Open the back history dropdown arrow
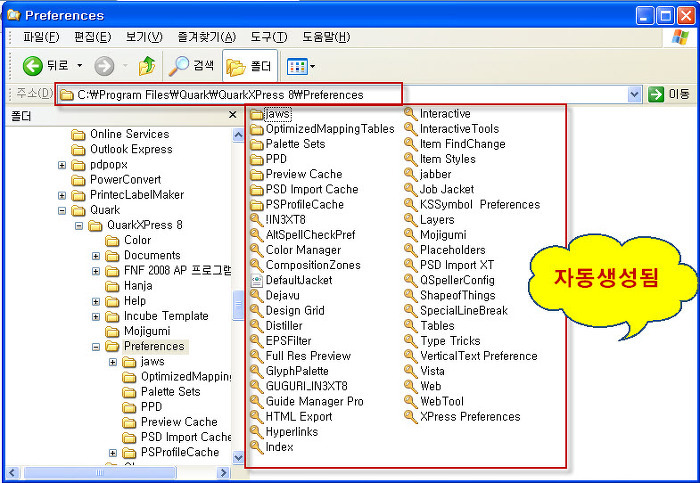The image size is (700, 483). point(80,66)
